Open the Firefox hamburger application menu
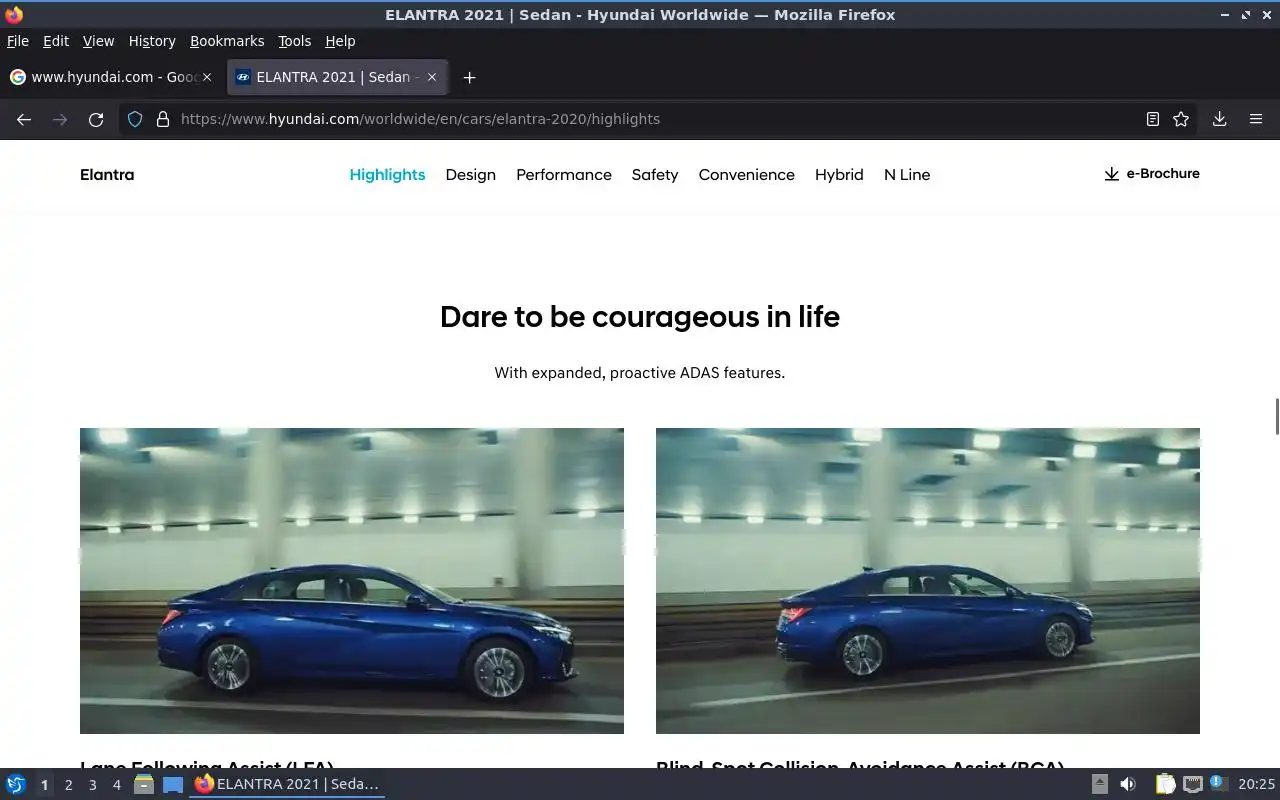 pyautogui.click(x=1256, y=119)
